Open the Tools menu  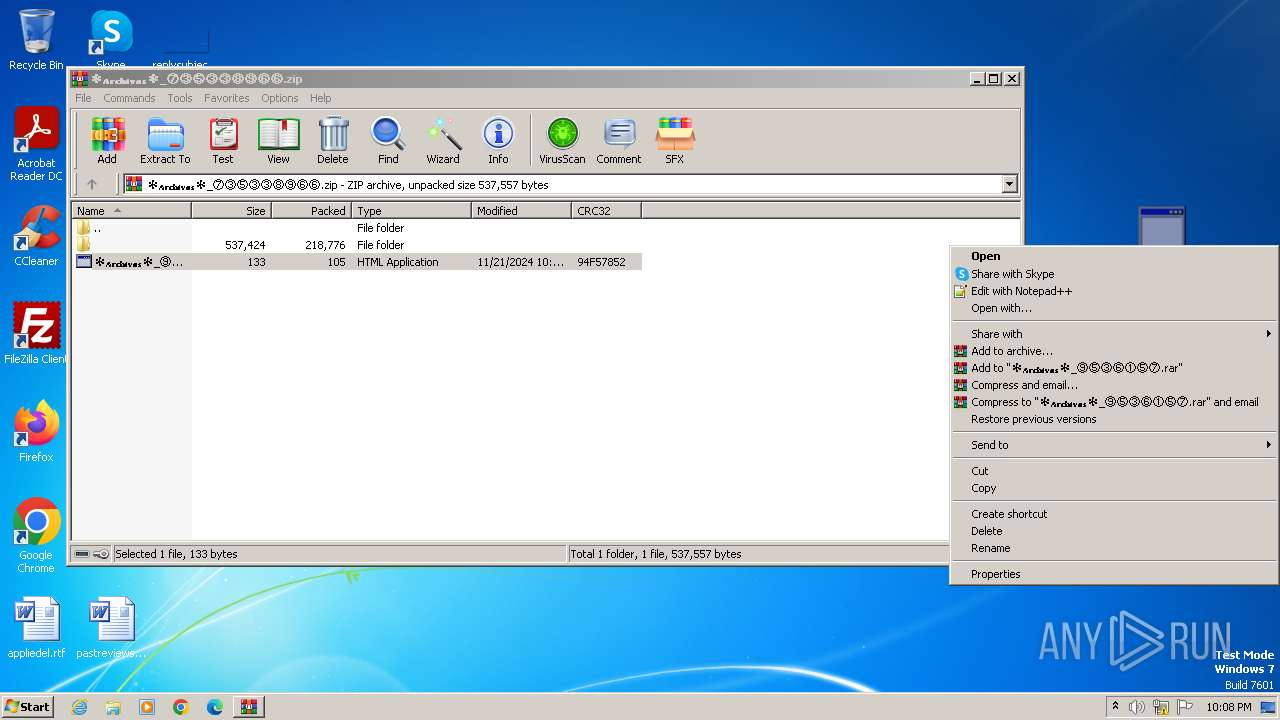click(x=180, y=98)
